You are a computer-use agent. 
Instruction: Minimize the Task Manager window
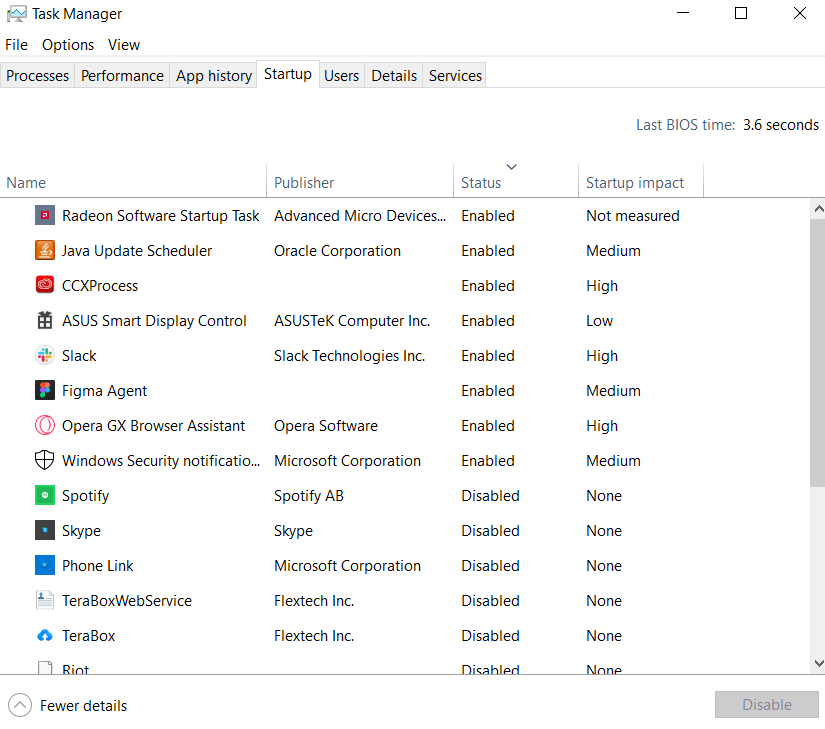click(683, 13)
